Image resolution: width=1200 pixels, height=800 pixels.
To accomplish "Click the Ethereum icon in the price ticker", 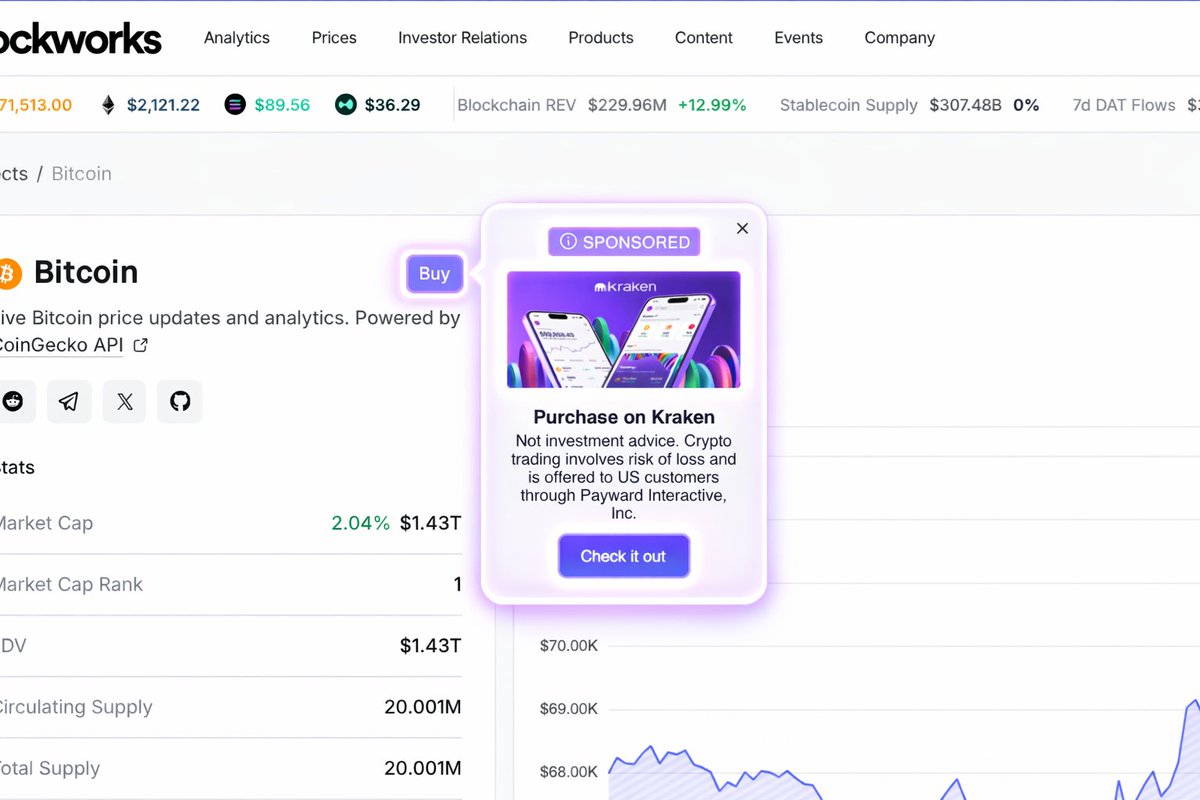I will 107,104.
